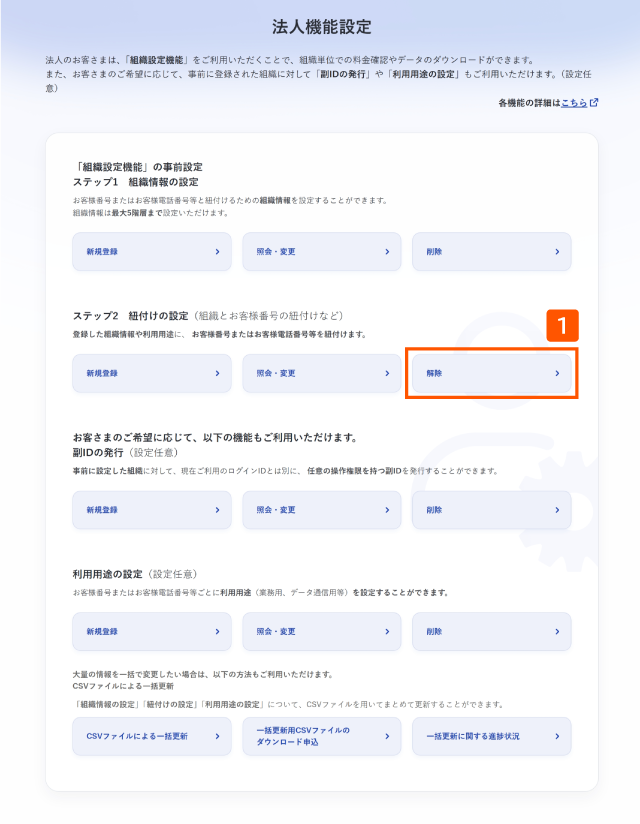Viewport: 640px width, 824px height.
Task: Open 新規登録 under ステップ1 組織情報の設定
Action: point(152,252)
